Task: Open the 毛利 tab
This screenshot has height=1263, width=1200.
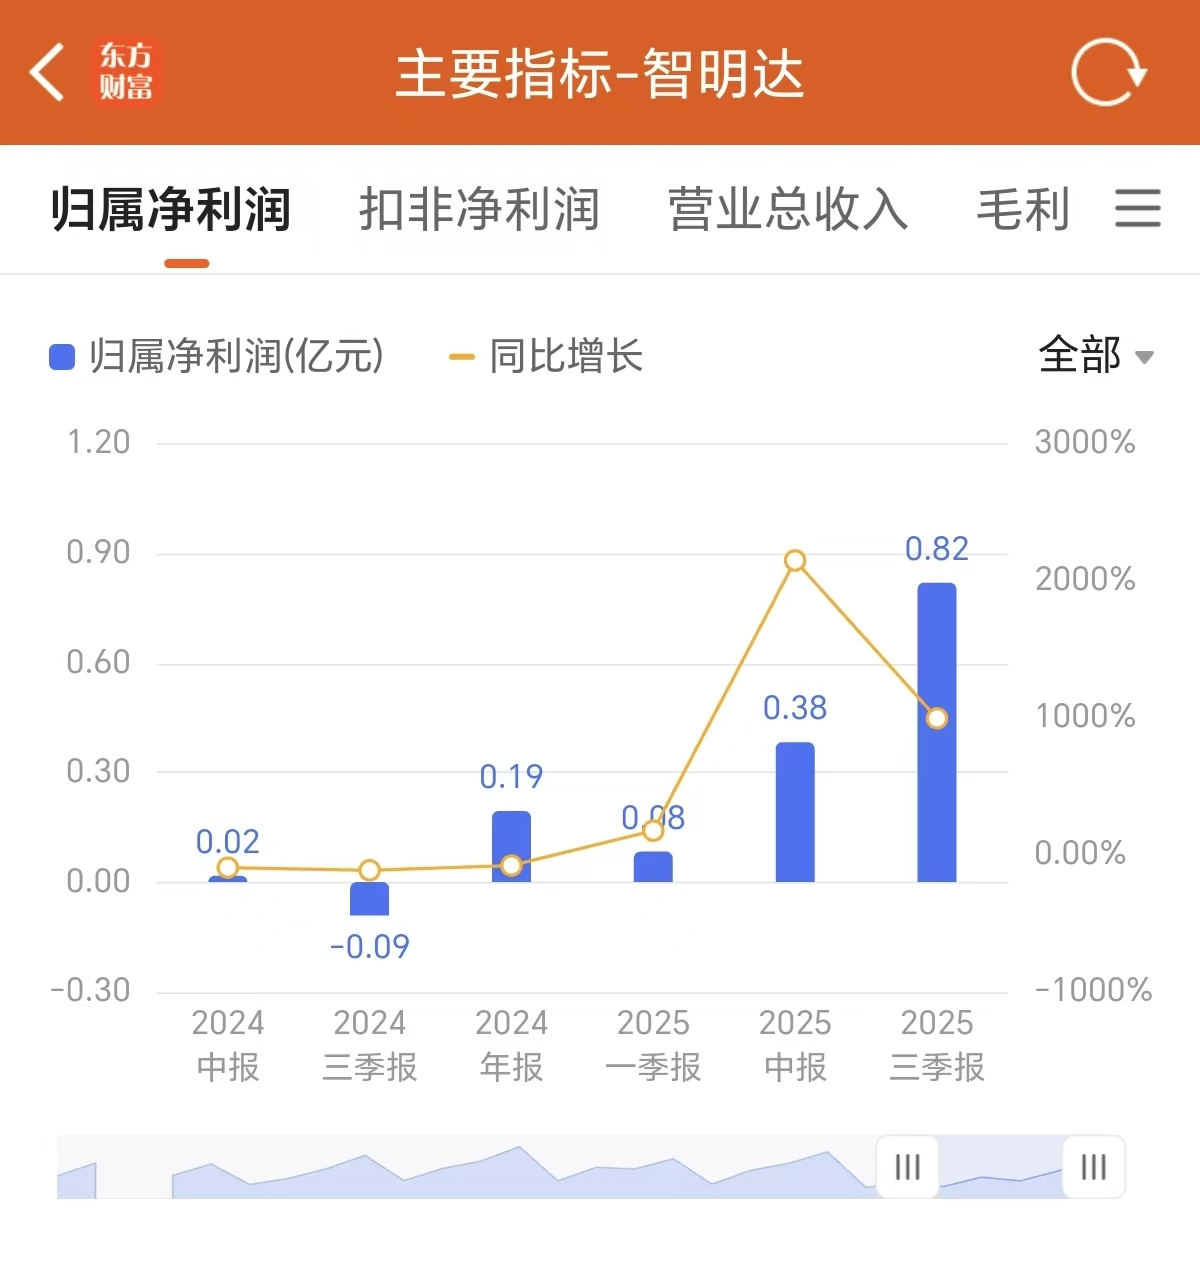Action: tap(1023, 210)
